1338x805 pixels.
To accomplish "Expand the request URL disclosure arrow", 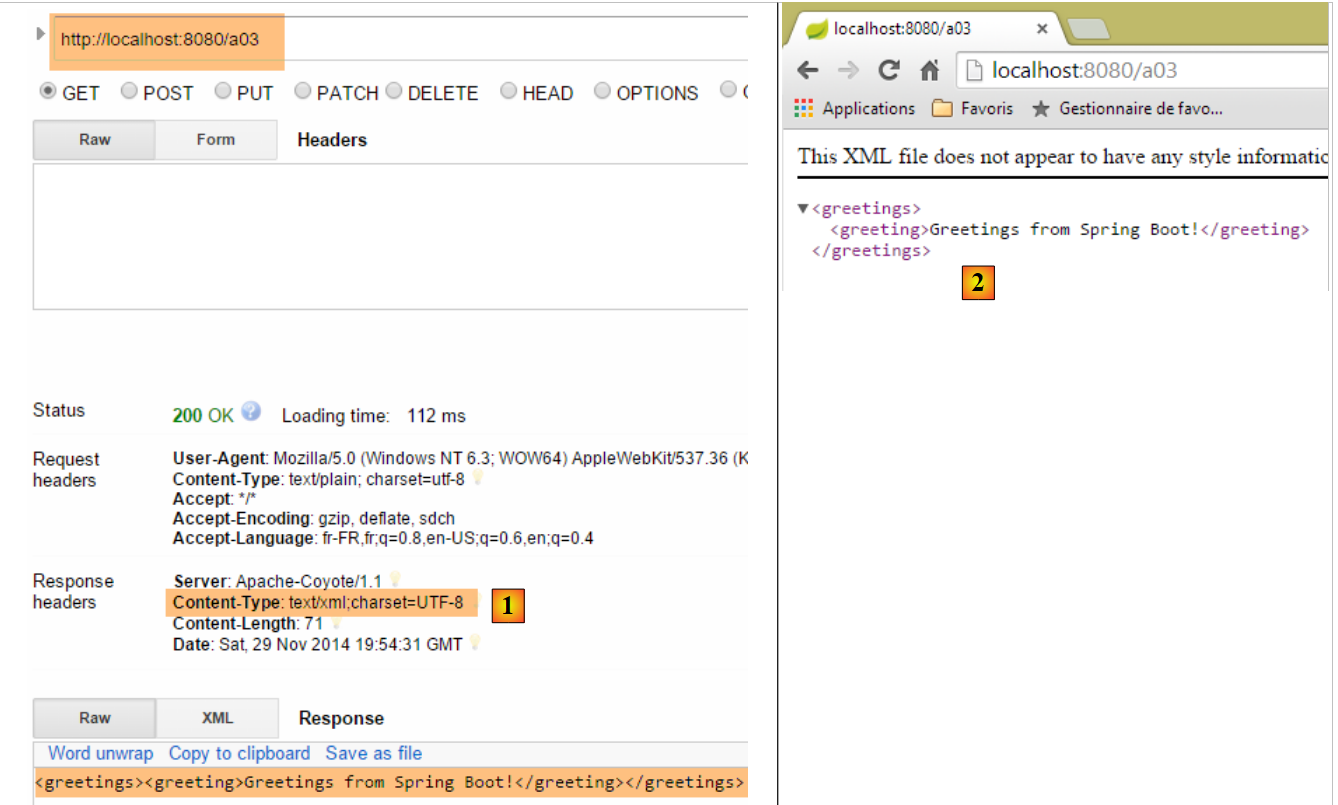I will [41, 34].
